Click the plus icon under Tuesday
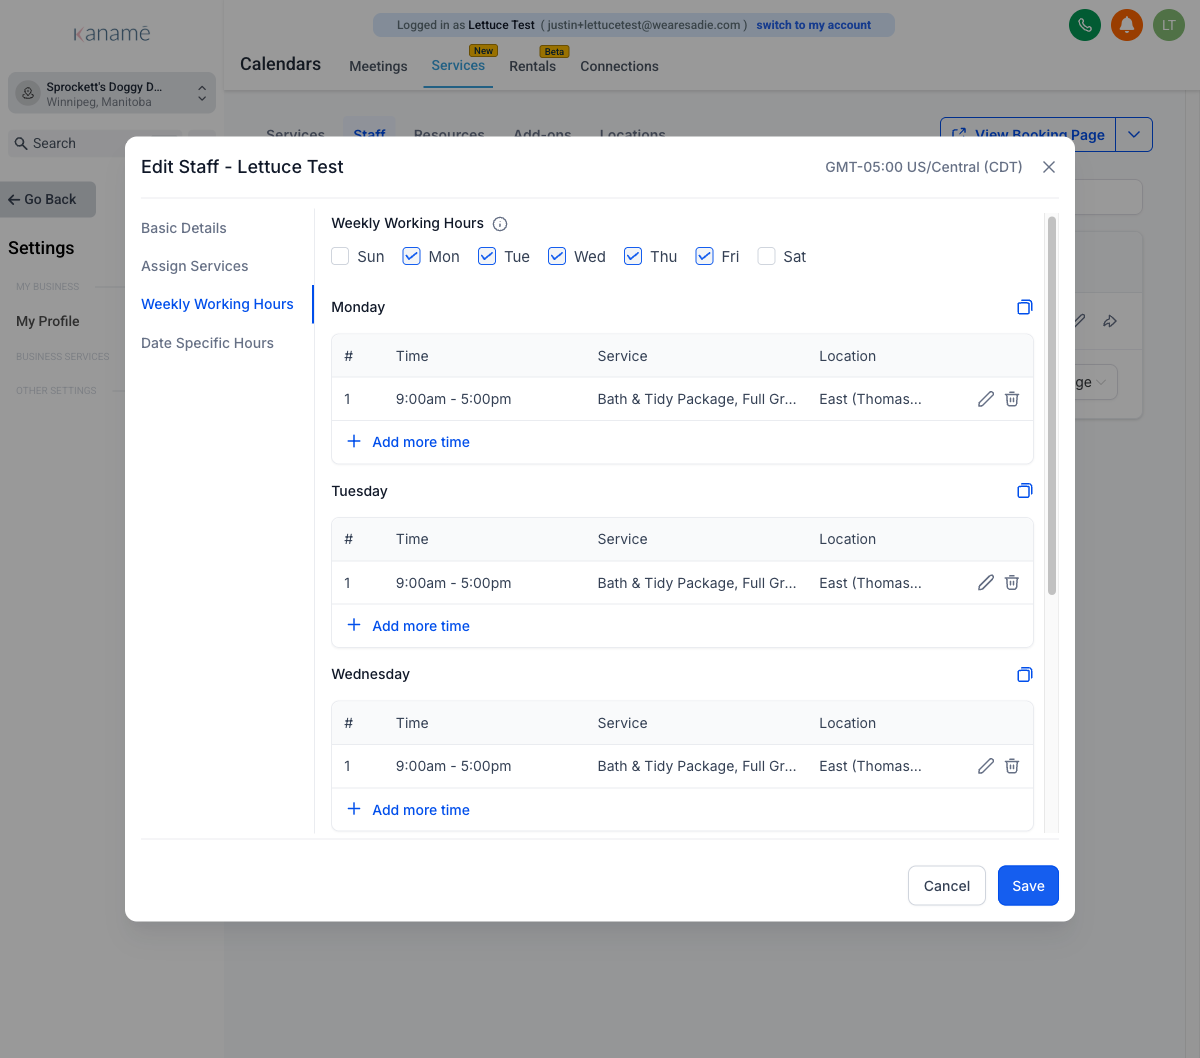Viewport: 1200px width, 1058px height. click(354, 625)
